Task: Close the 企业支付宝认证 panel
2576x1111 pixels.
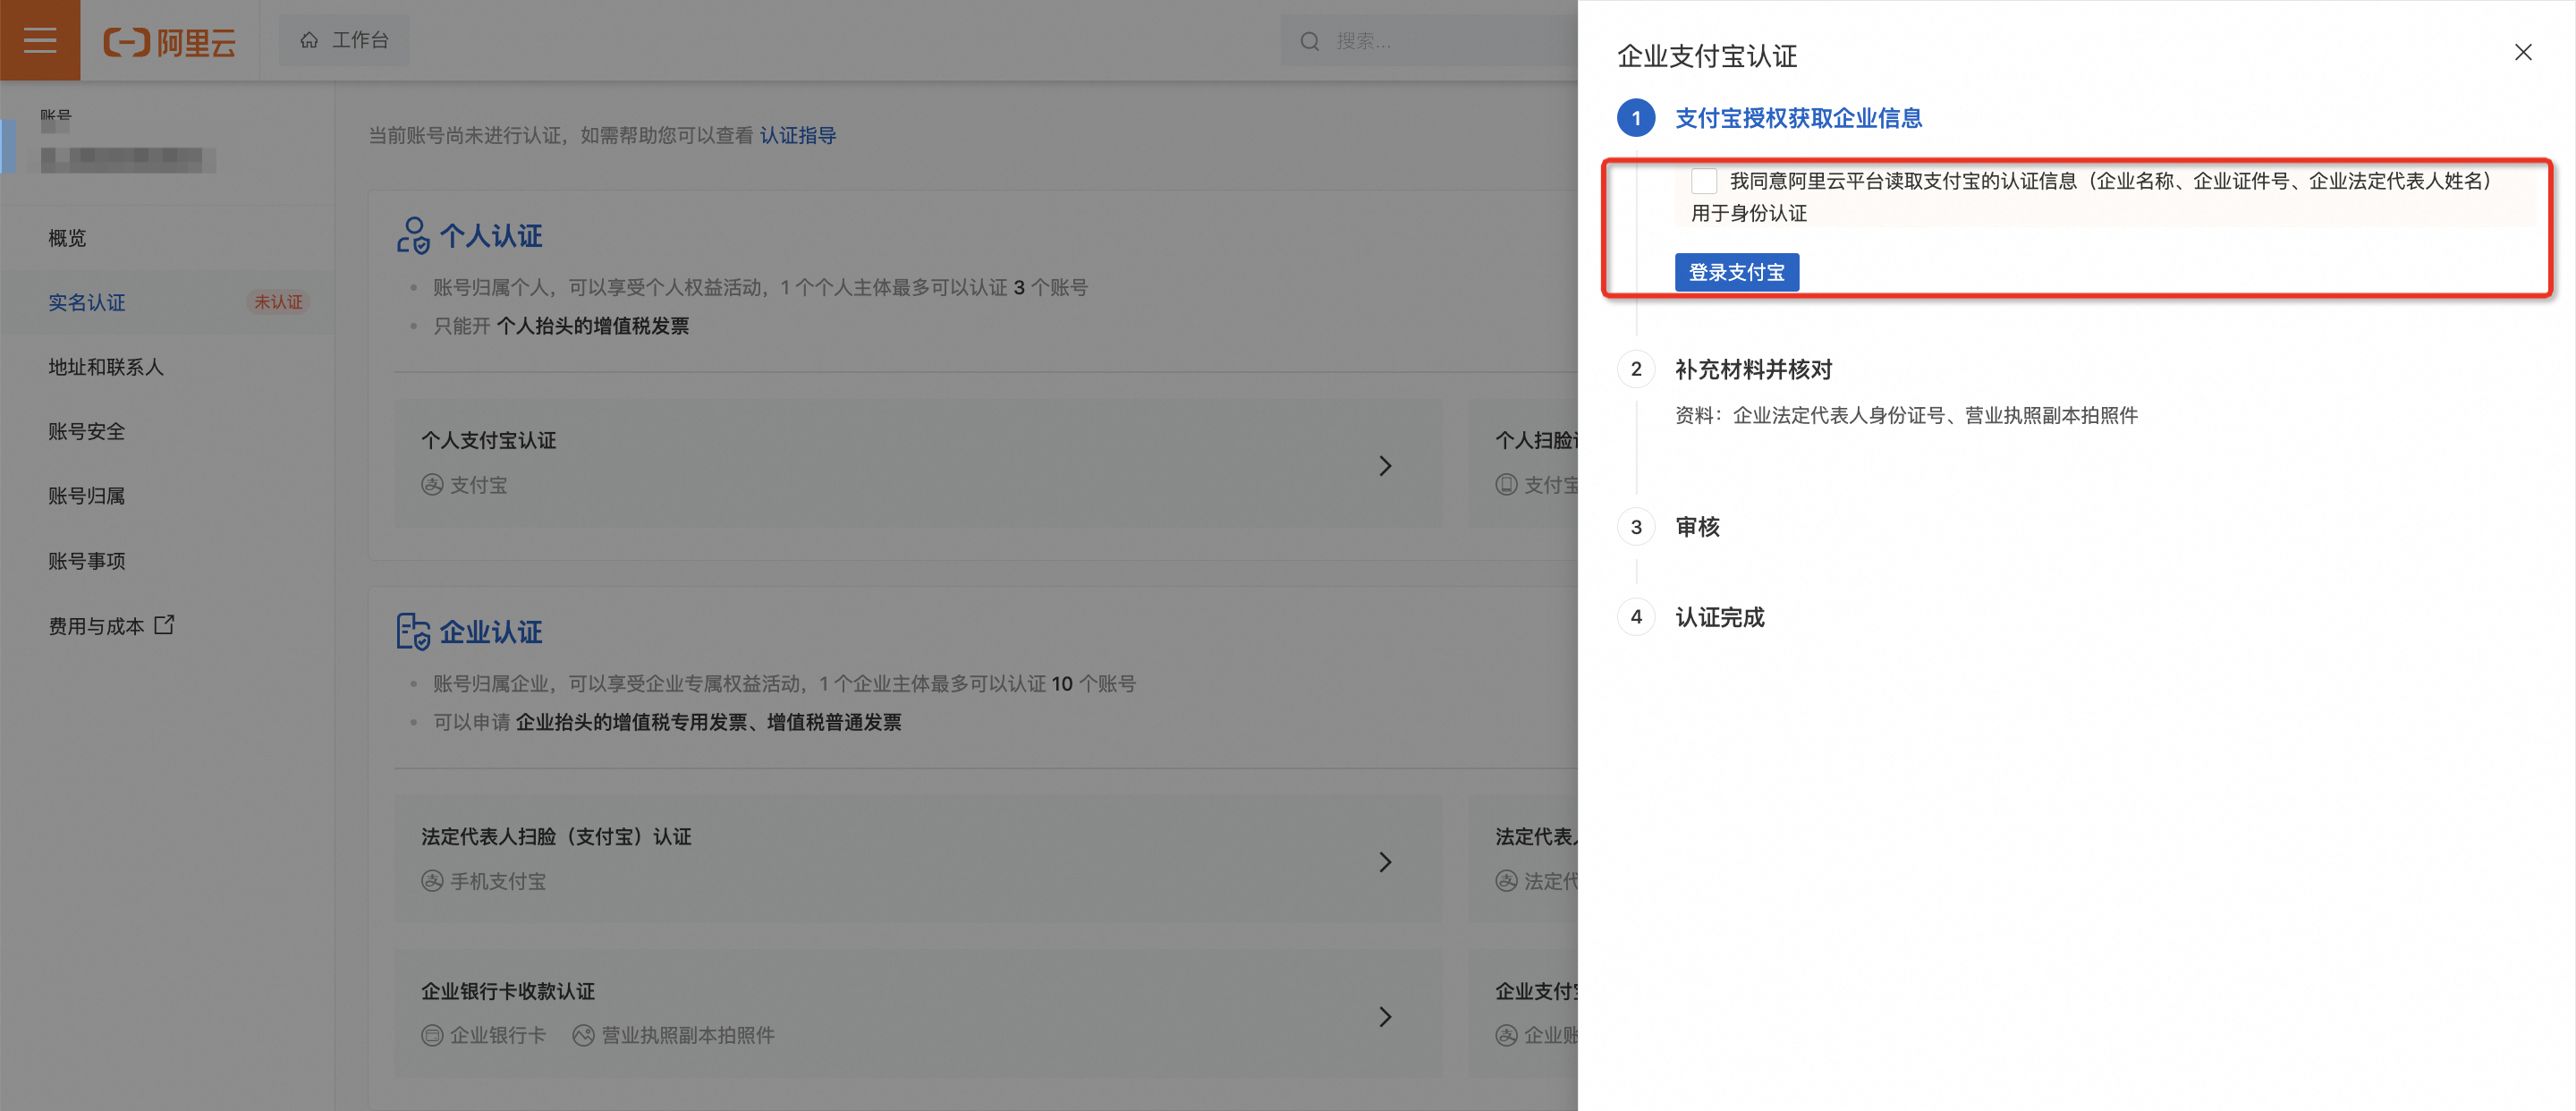Action: pos(2522,53)
